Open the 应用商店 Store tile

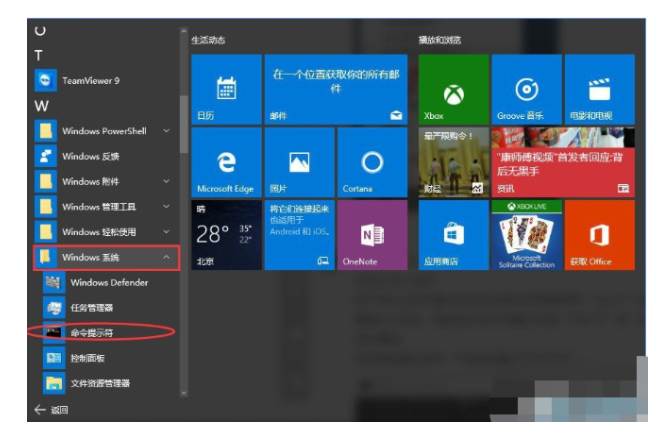(454, 234)
